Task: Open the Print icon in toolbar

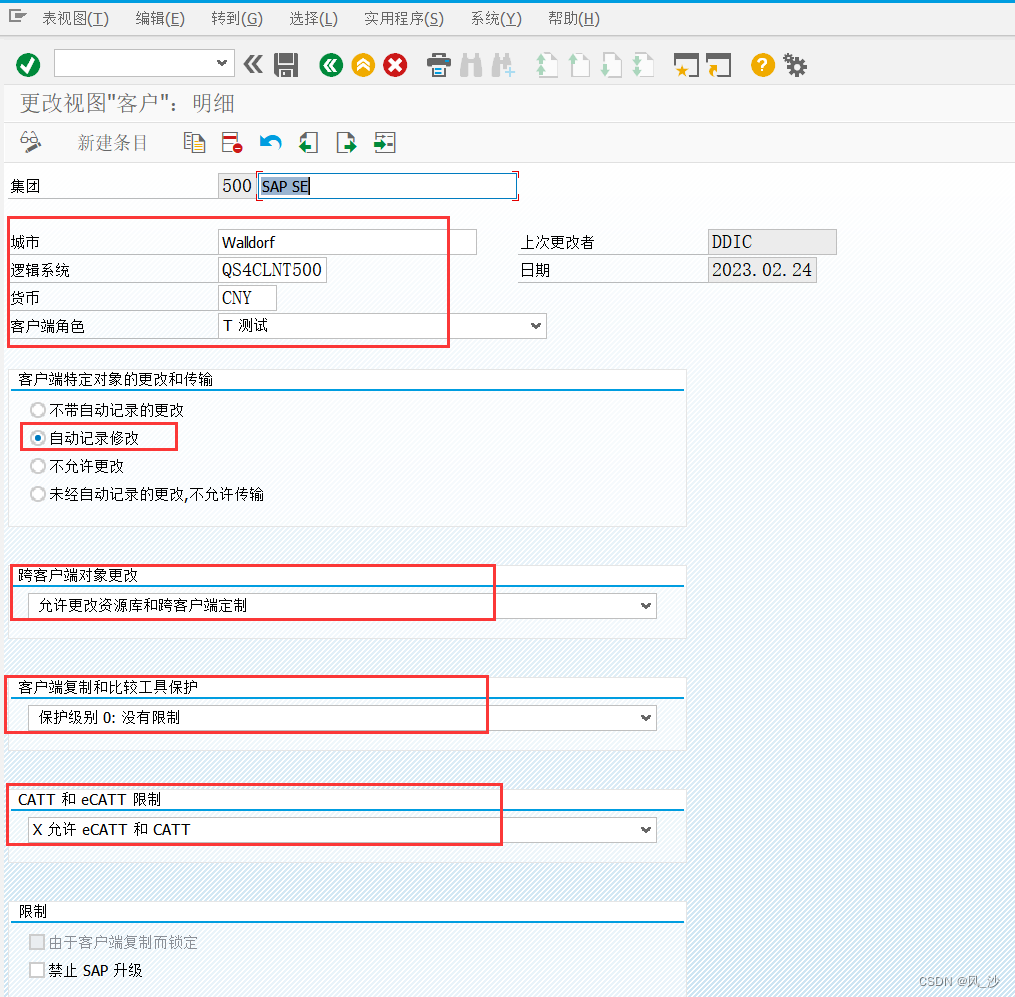Action: pos(439,66)
